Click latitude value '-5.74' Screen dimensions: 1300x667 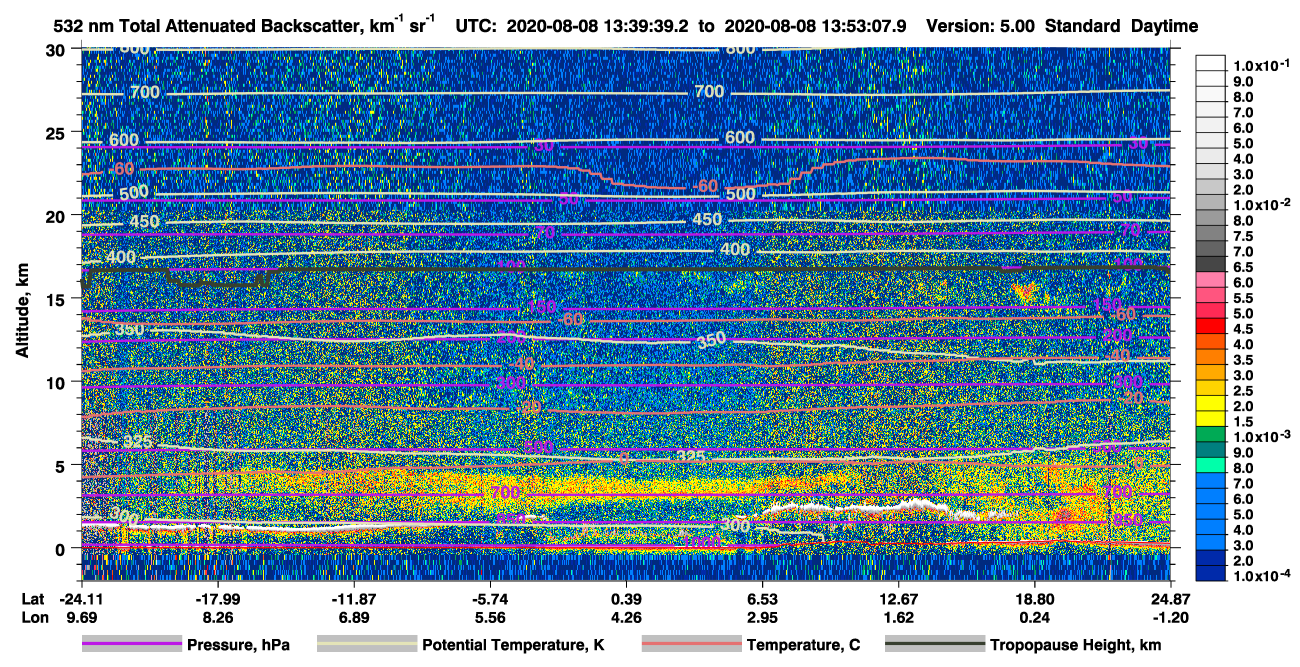click(x=490, y=599)
